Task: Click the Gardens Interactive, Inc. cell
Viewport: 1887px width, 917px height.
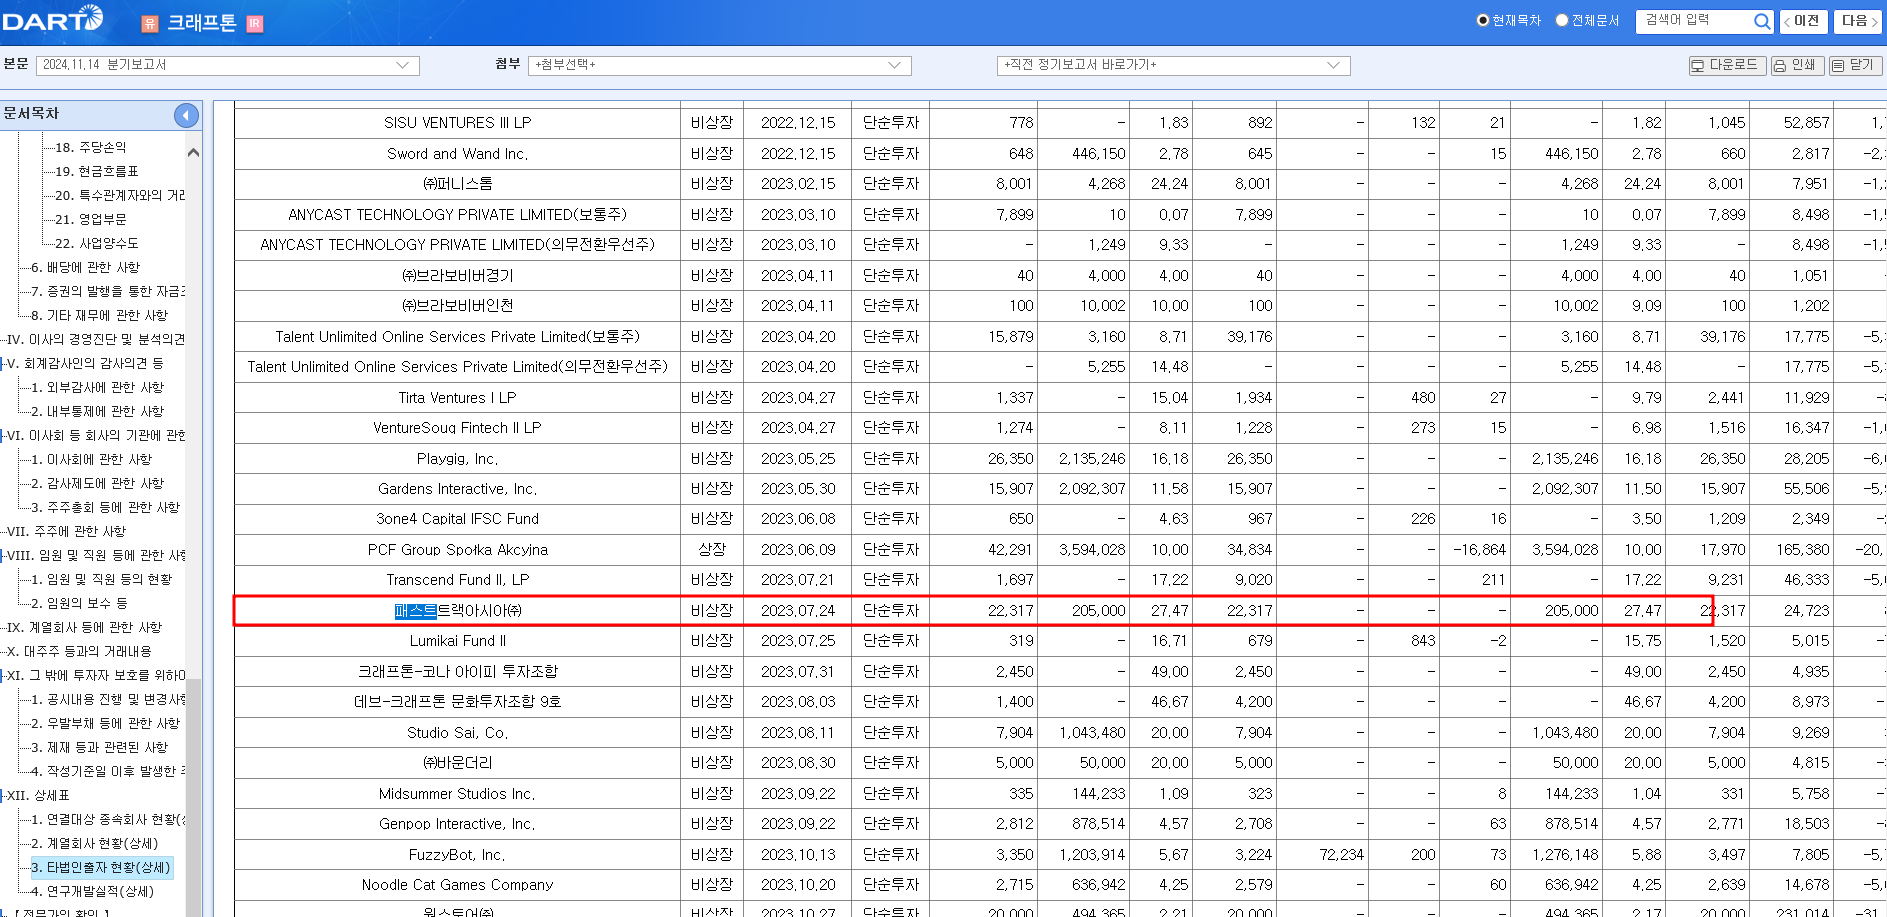Action: tap(457, 489)
